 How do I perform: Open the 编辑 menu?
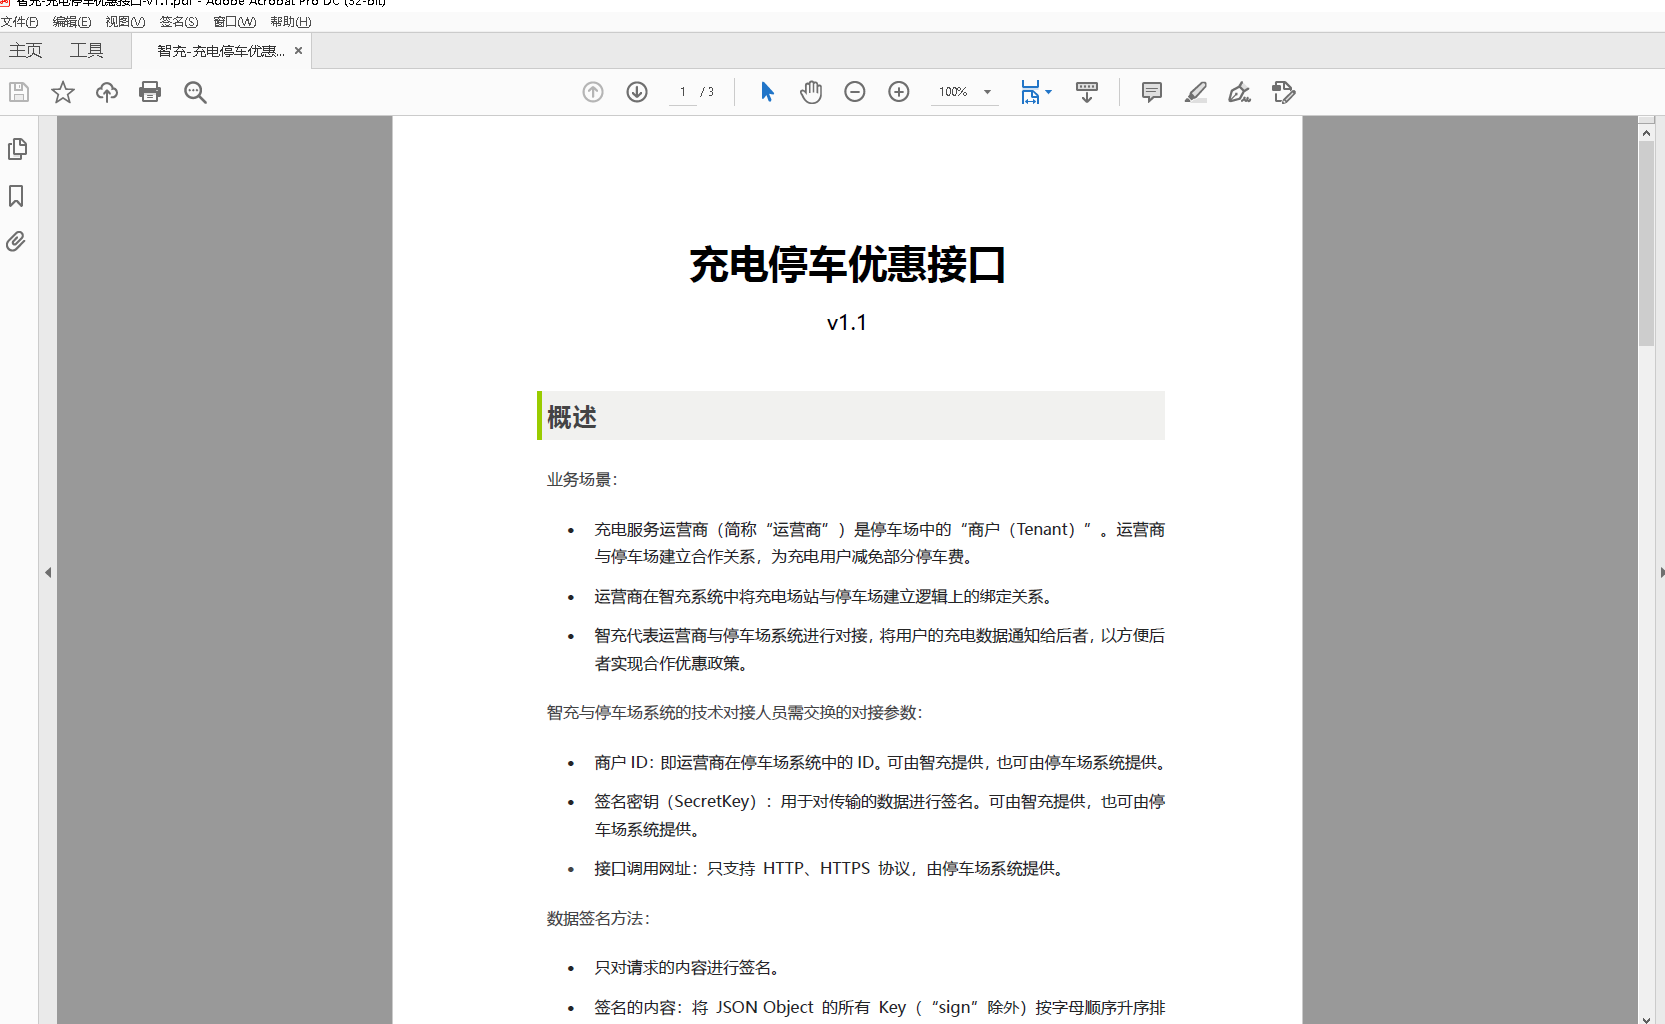coord(72,21)
